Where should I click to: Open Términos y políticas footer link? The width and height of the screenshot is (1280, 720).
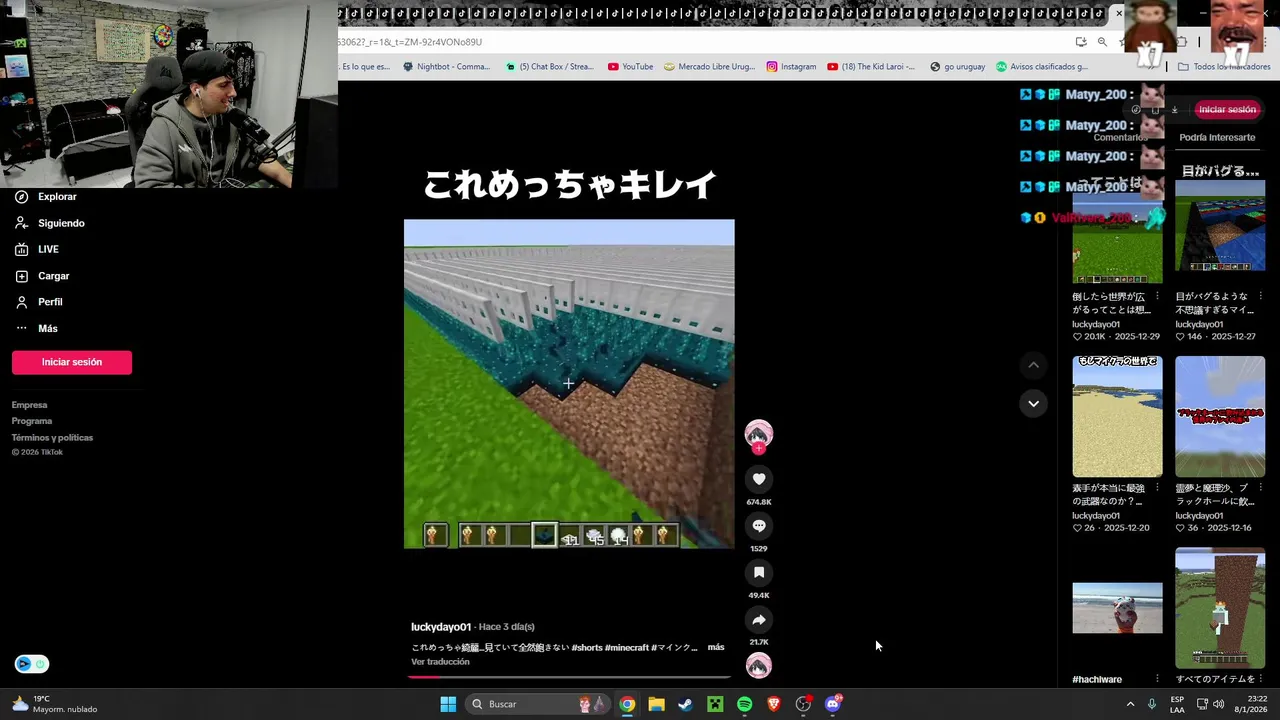click(x=52, y=437)
